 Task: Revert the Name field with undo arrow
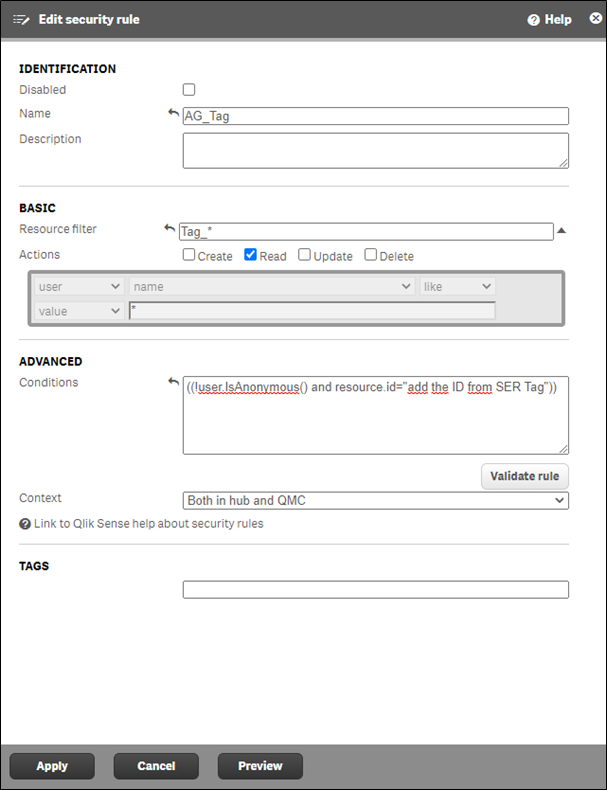(174, 114)
